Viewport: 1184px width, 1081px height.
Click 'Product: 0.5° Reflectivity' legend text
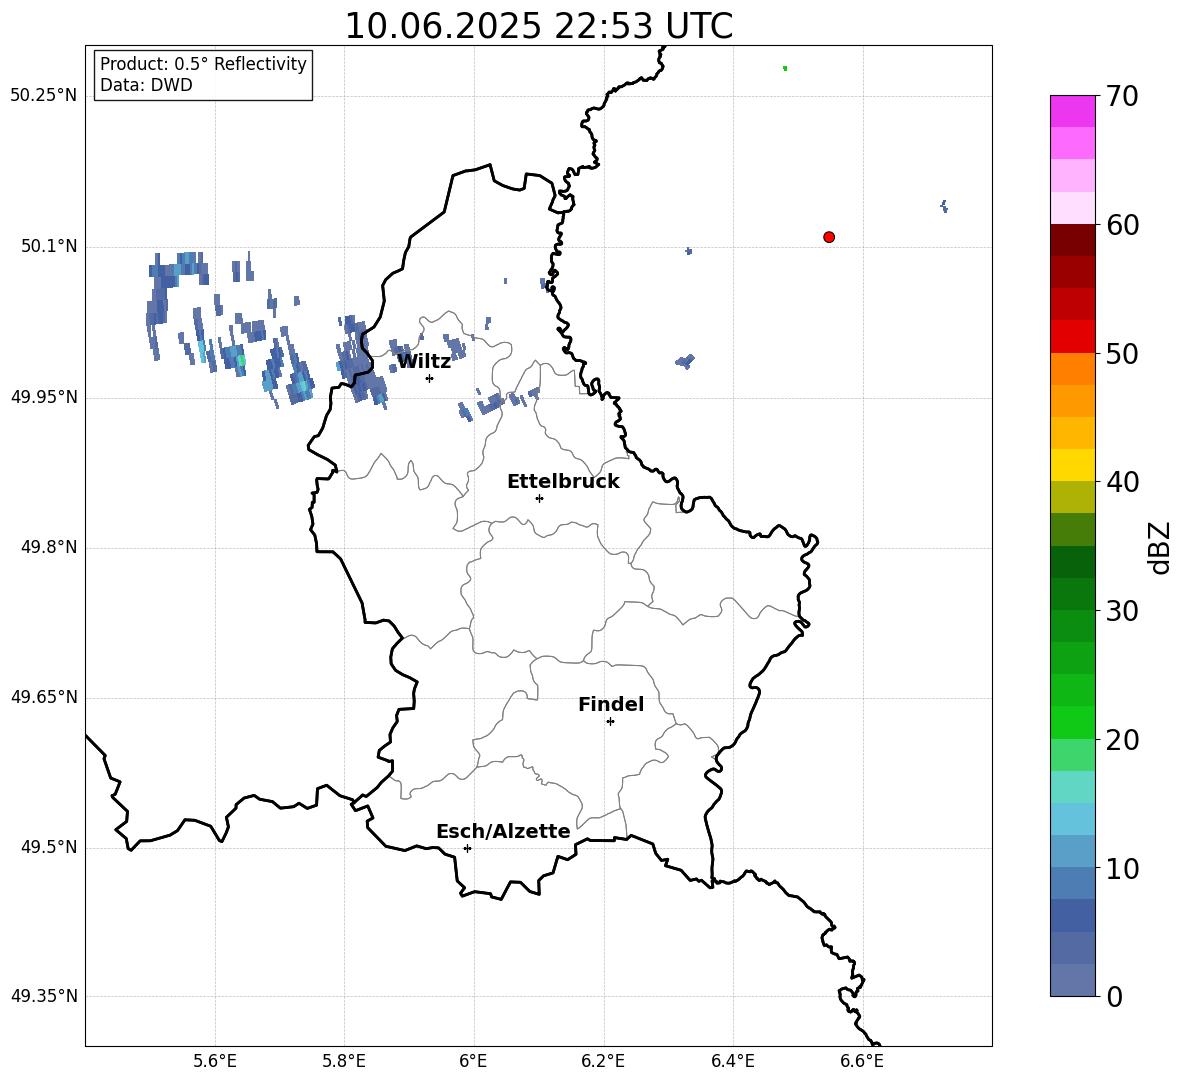tap(203, 64)
